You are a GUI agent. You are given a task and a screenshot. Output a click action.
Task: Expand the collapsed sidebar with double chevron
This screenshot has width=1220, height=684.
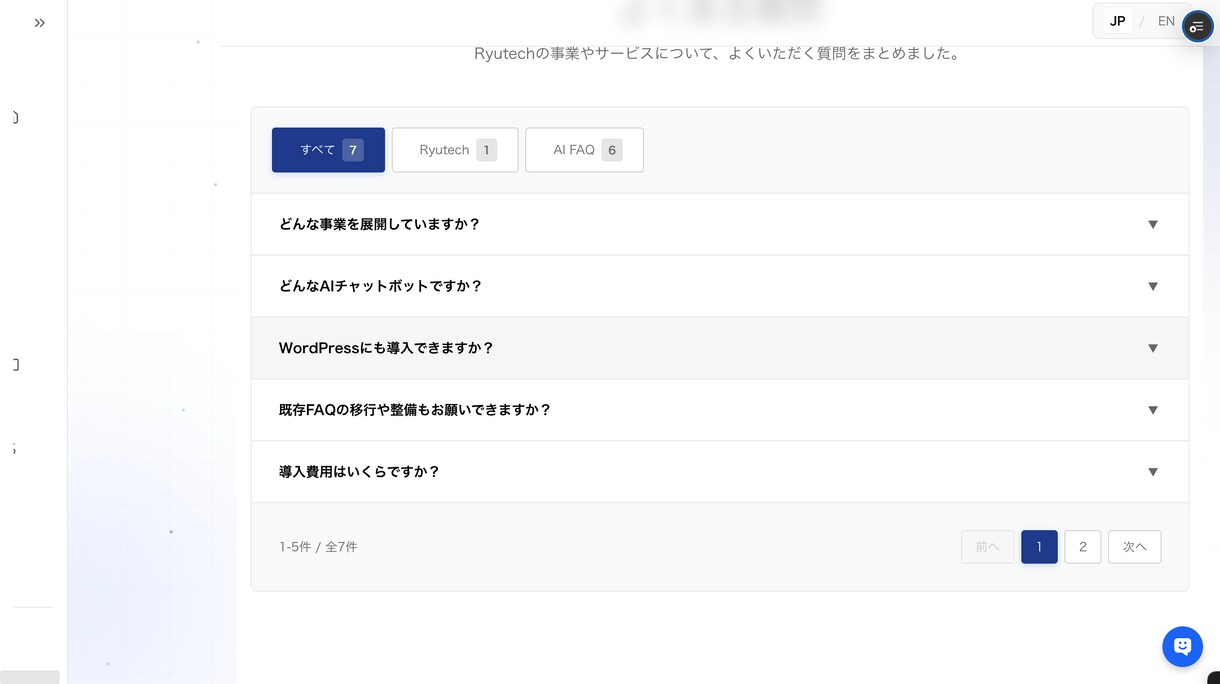point(40,22)
